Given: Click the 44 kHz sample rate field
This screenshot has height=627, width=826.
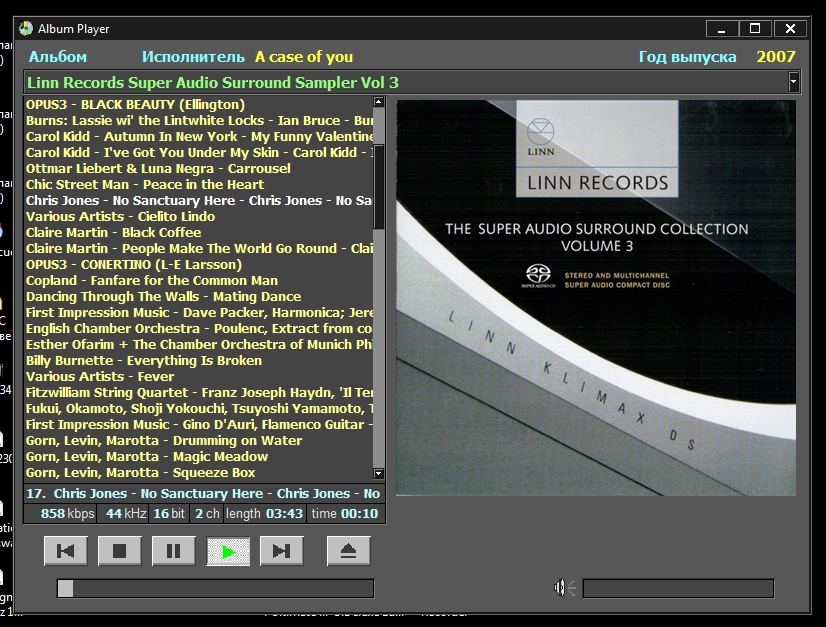Looking at the screenshot, I should [123, 514].
